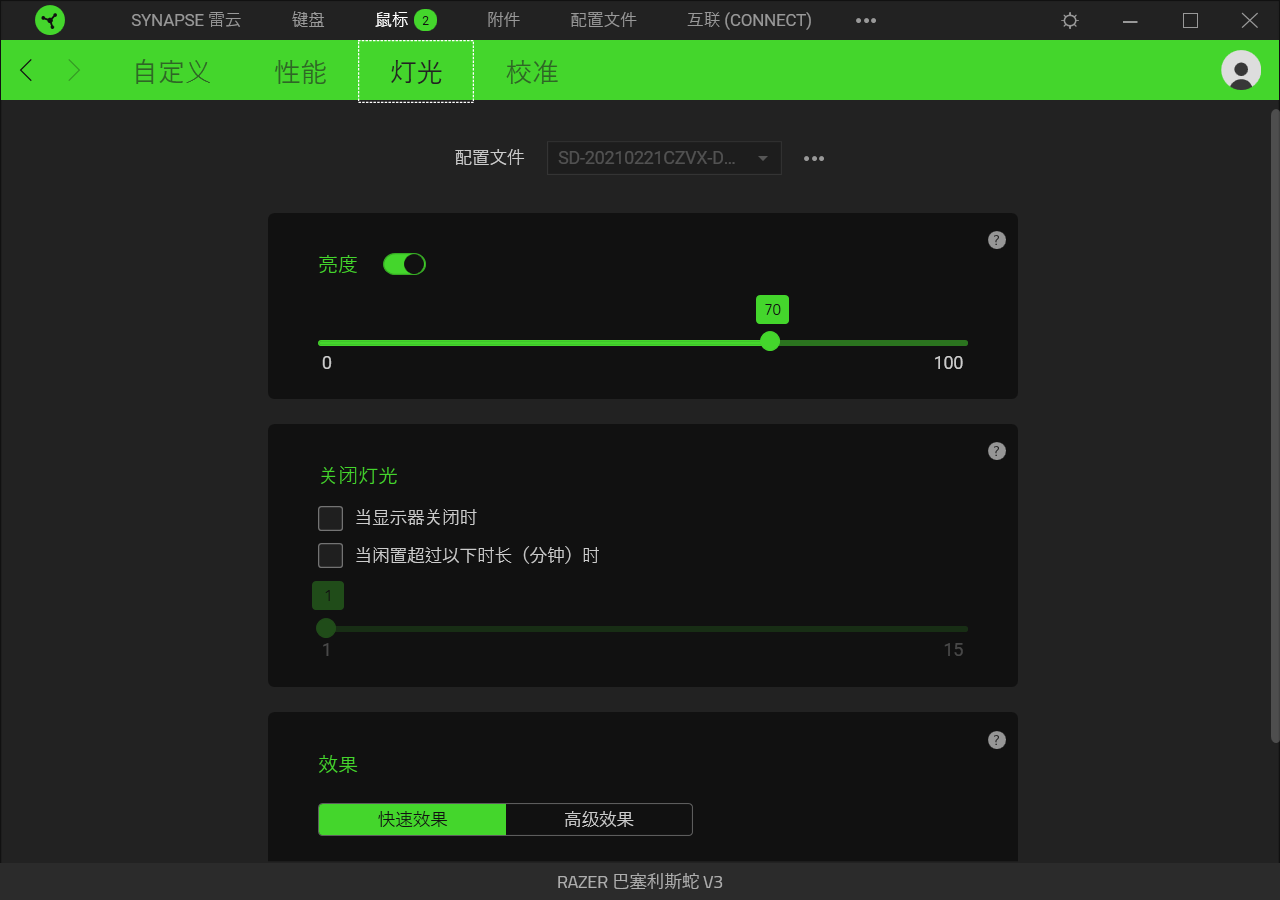Open settings via the gear icon
This screenshot has width=1280, height=900.
pyautogui.click(x=1070, y=20)
